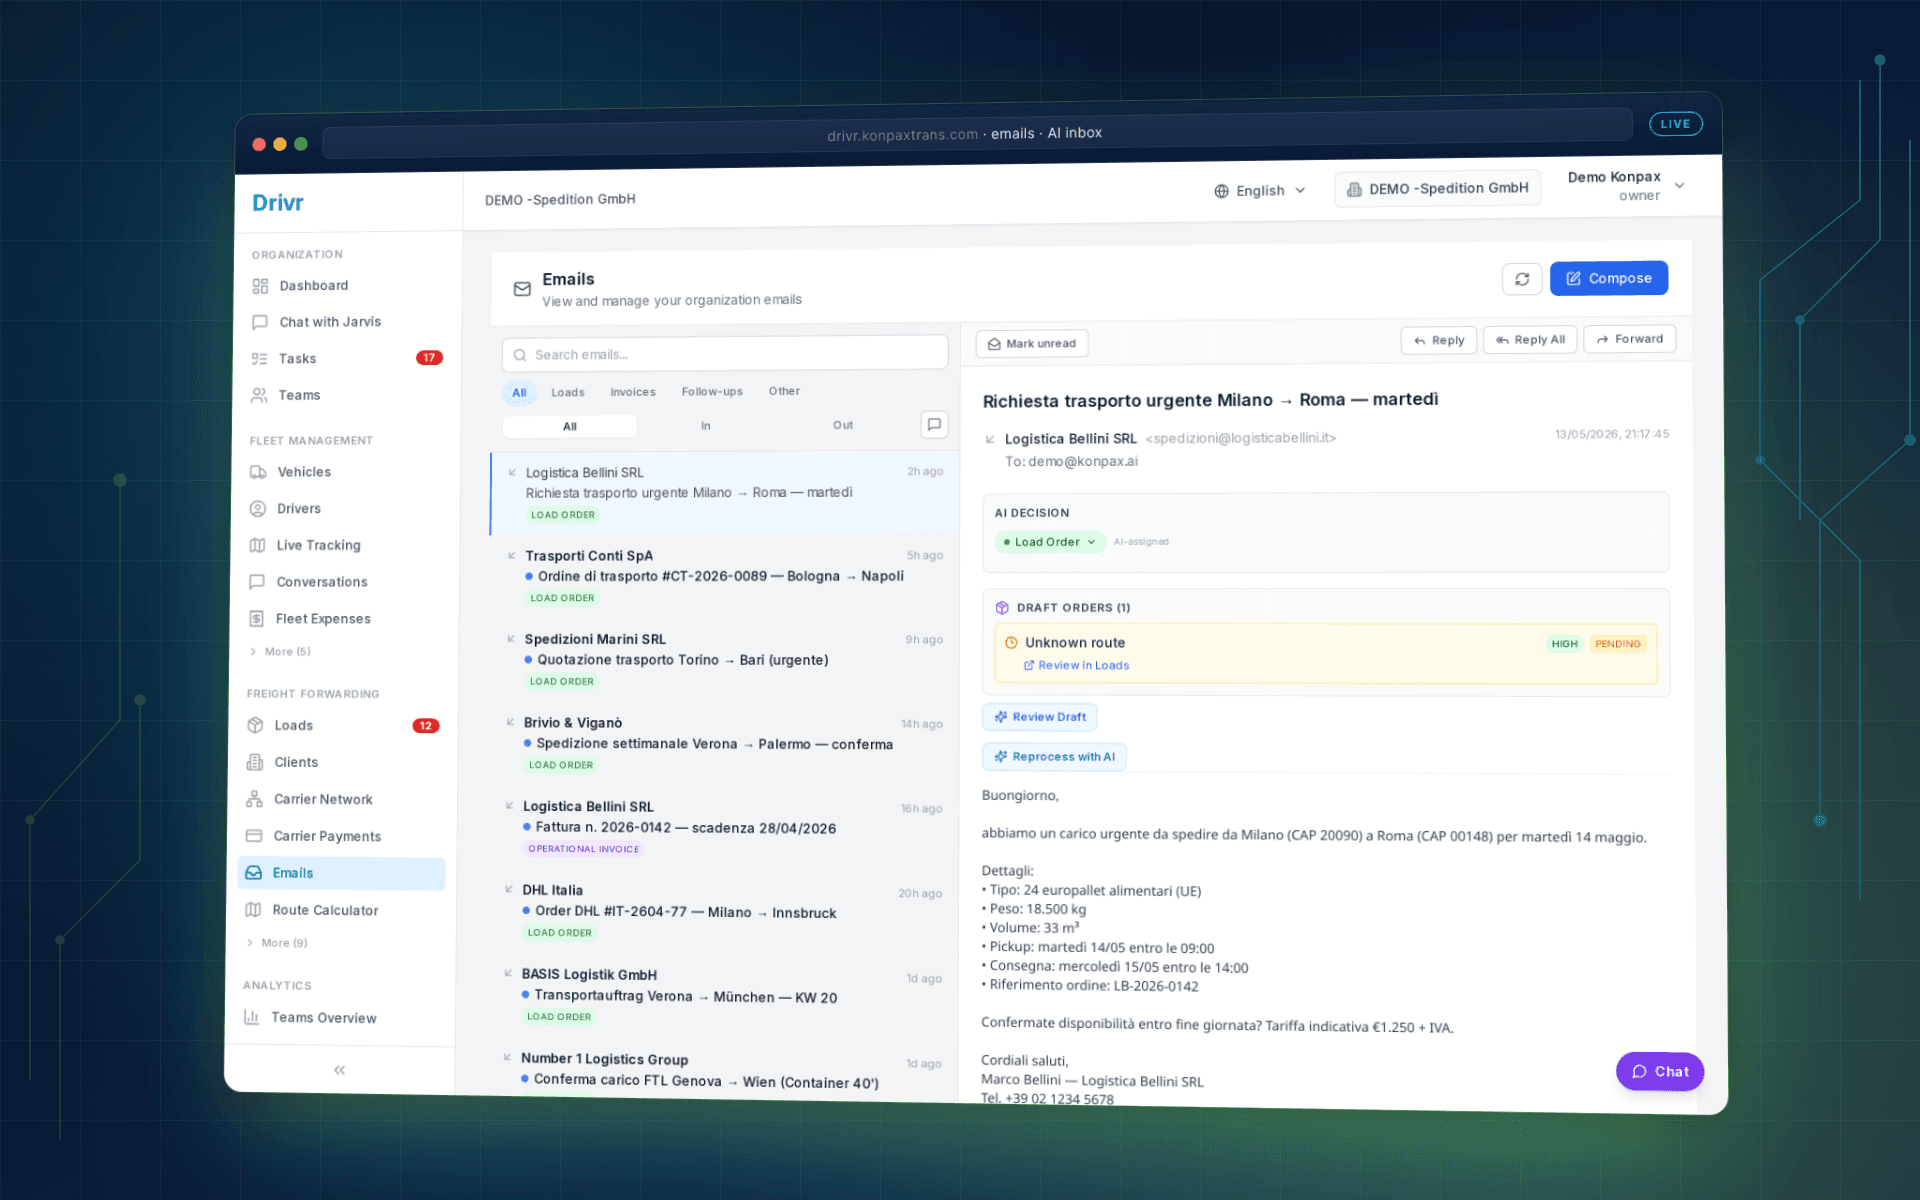Select the Invoices category tab

(633, 392)
